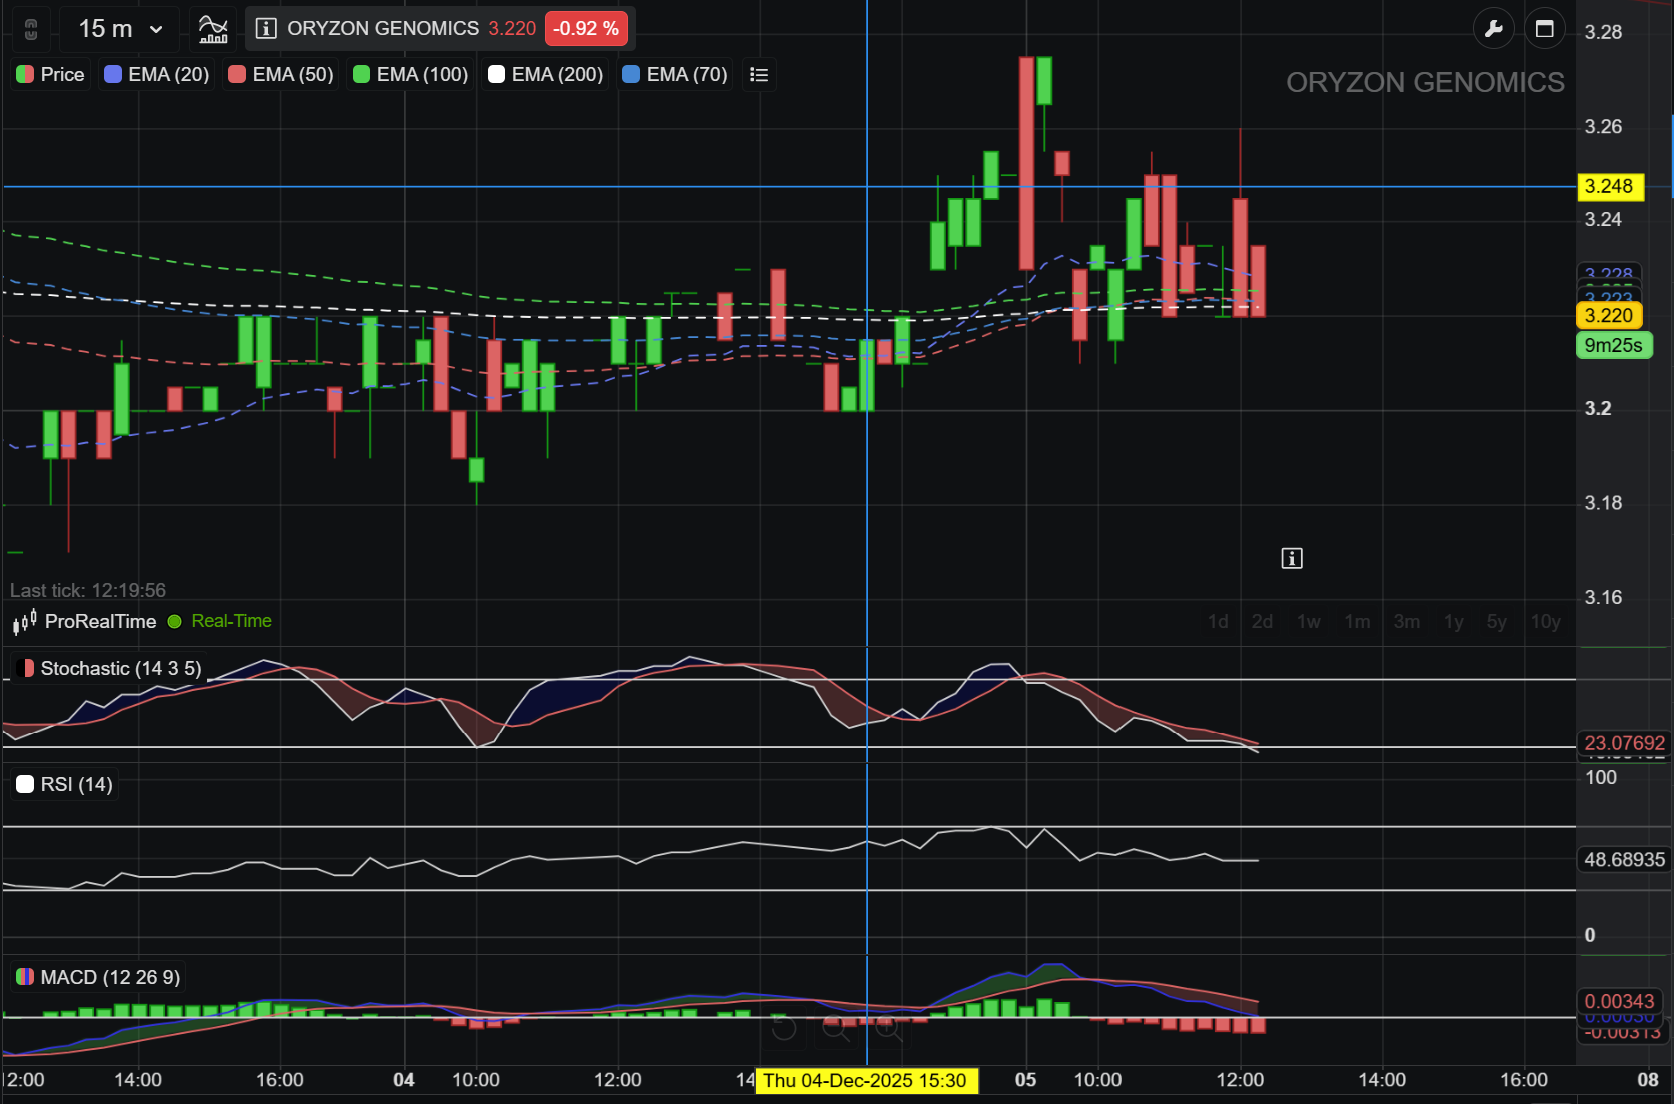Click the EMA (50) red color swatch
Image resolution: width=1674 pixels, height=1104 pixels.
coord(237,75)
